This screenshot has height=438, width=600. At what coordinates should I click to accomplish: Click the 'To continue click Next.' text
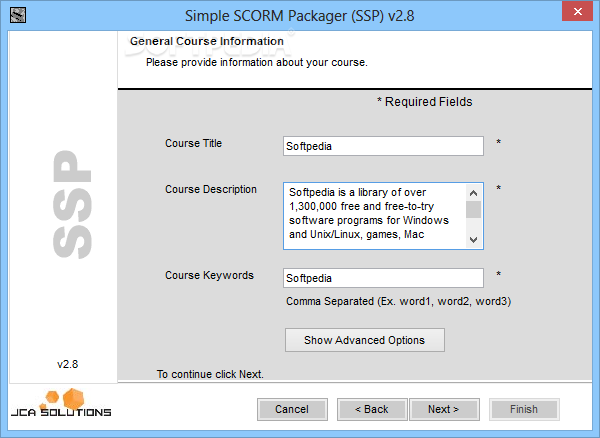tap(210, 374)
